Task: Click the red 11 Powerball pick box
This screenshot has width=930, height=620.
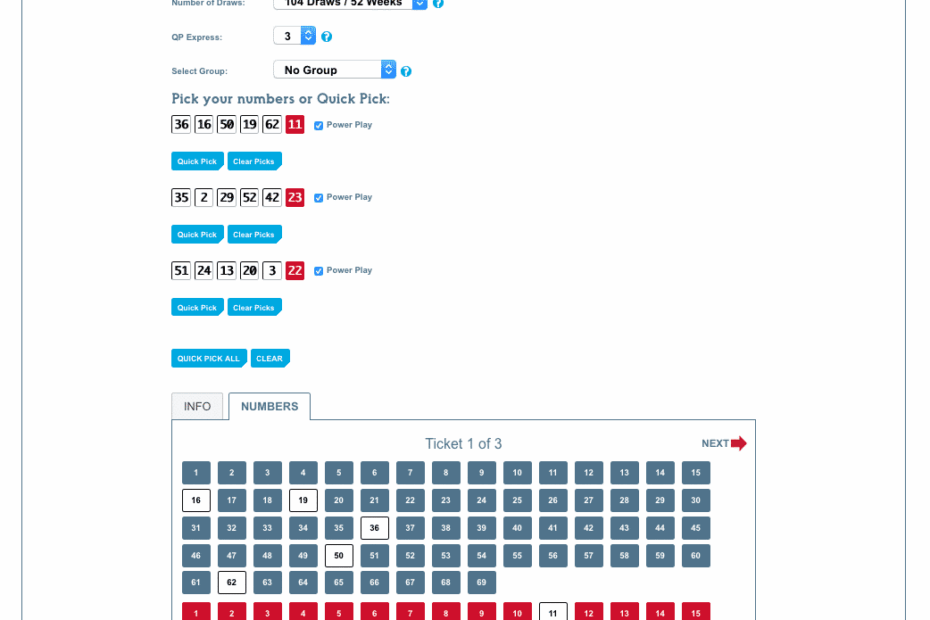Action: (295, 125)
